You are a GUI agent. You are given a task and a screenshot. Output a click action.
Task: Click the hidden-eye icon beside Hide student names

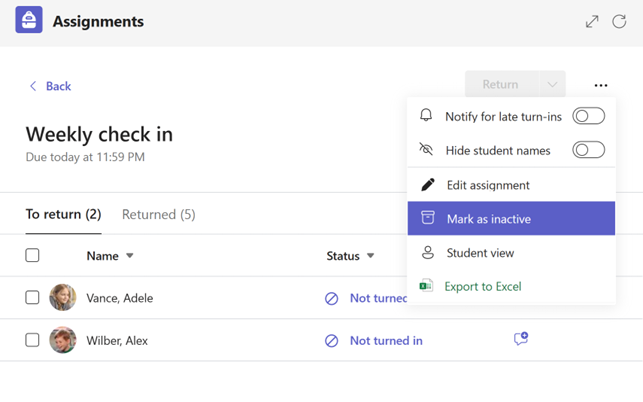(426, 149)
